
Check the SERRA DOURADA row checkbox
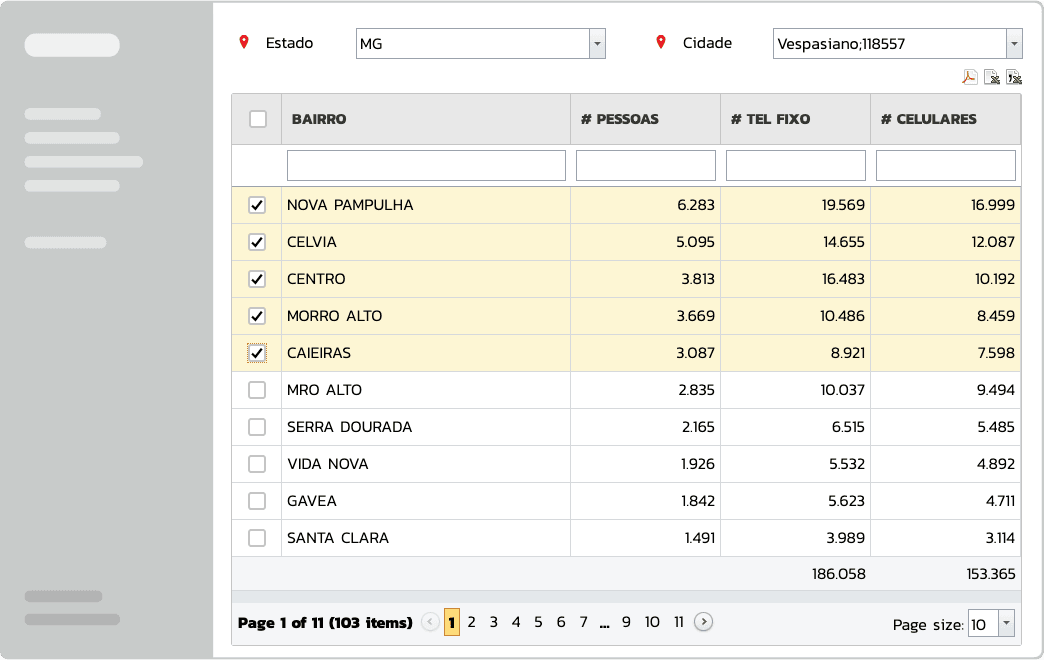[257, 427]
